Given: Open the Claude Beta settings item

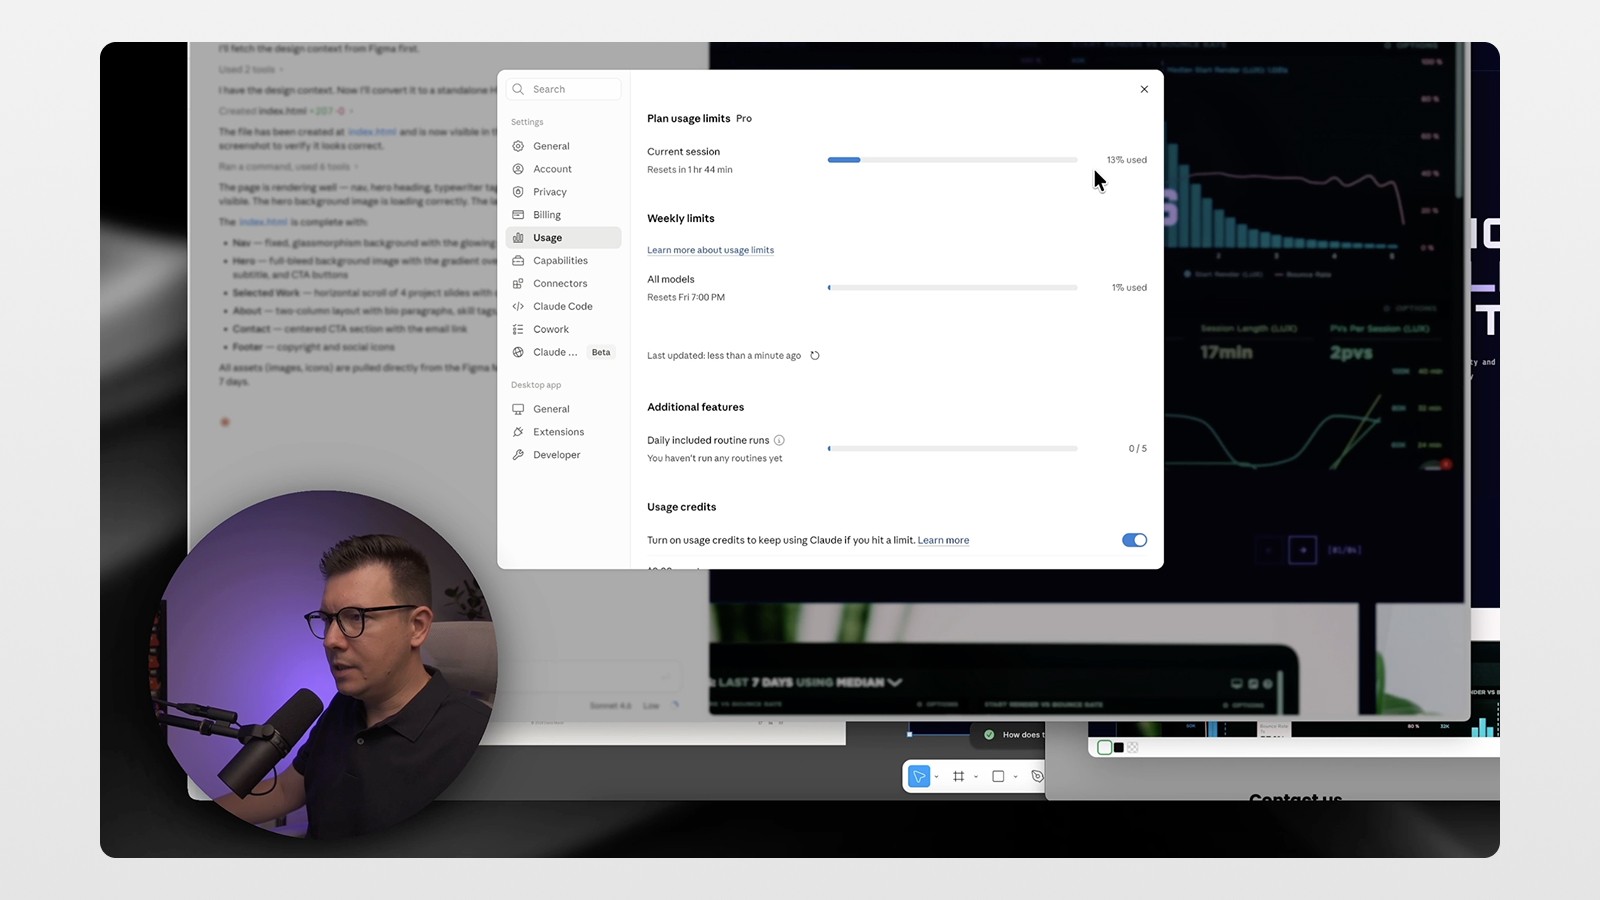Looking at the screenshot, I should (563, 352).
